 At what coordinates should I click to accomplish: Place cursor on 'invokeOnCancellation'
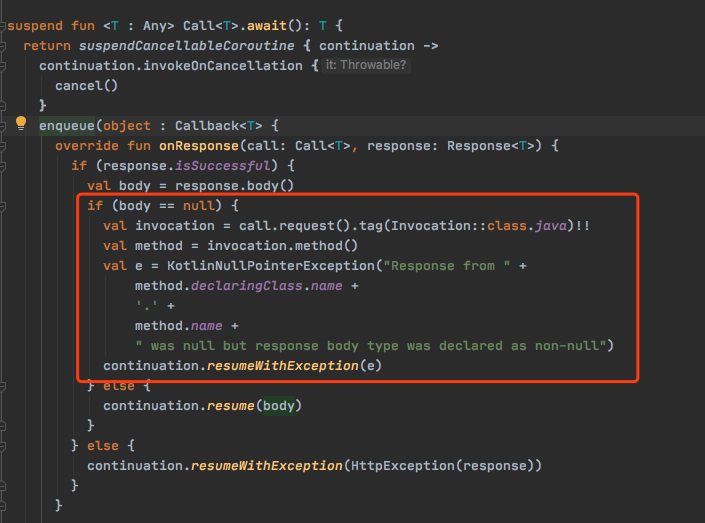[223, 66]
